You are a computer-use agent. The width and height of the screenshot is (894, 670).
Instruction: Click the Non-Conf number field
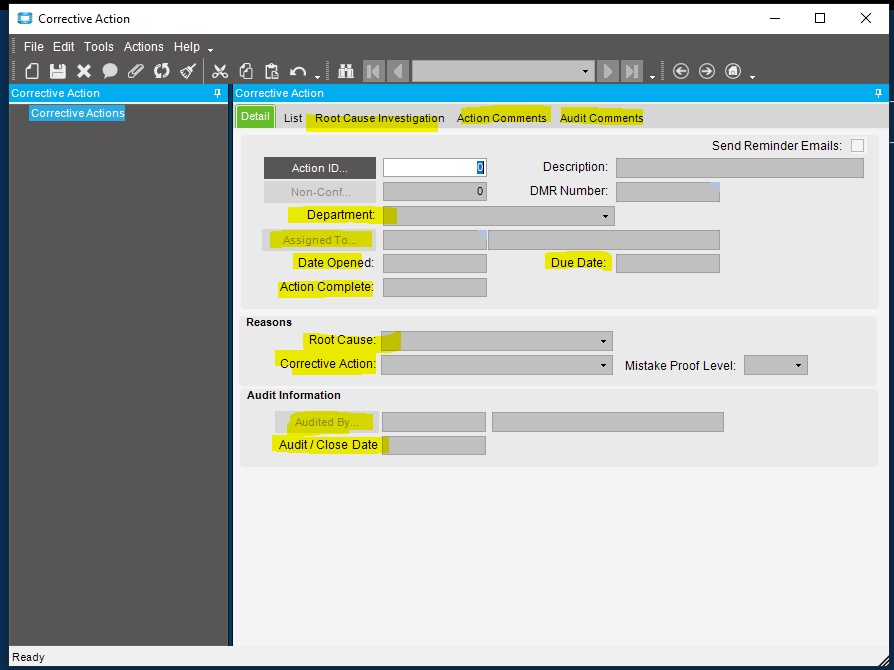[x=434, y=192]
